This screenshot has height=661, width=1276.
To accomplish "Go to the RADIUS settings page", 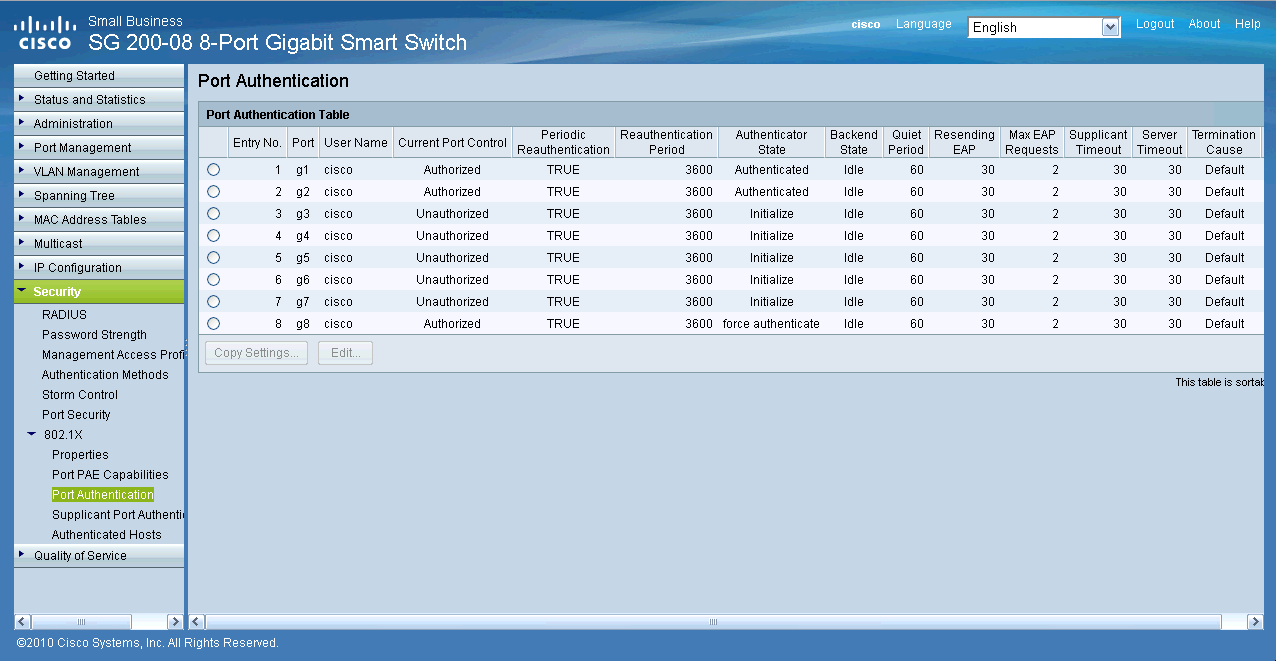I will 64,315.
